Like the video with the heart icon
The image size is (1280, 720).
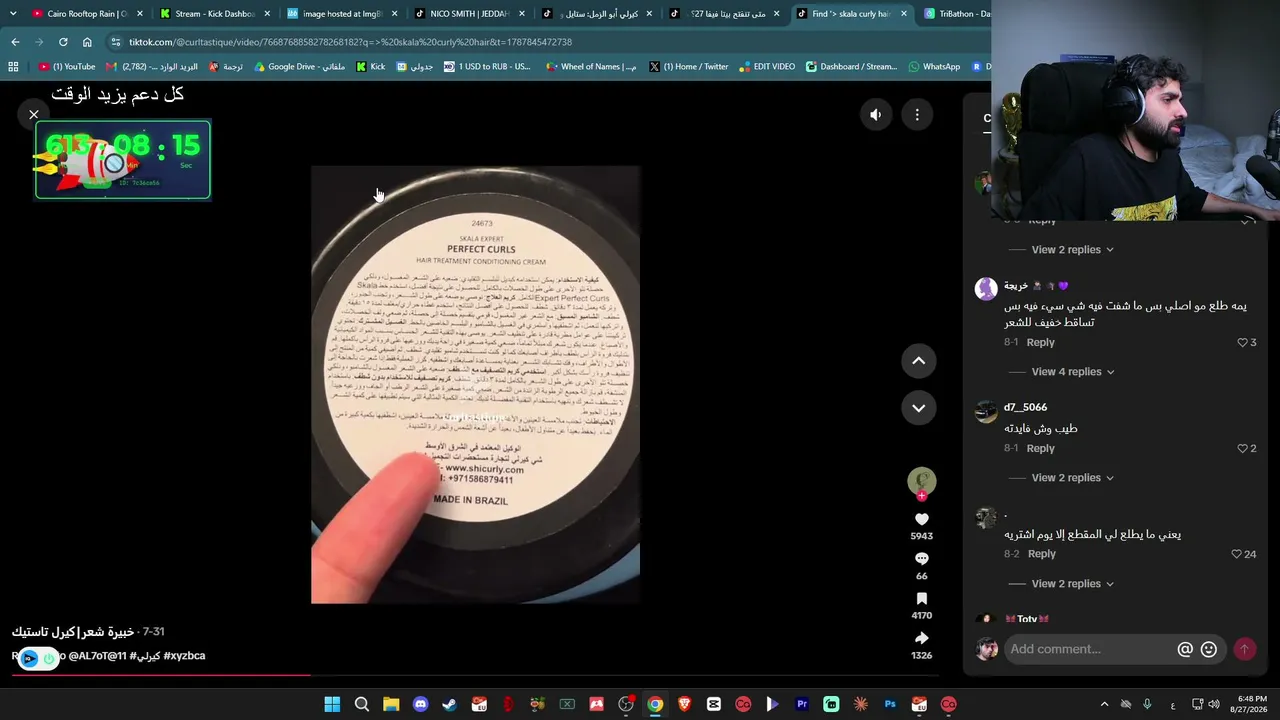point(922,519)
